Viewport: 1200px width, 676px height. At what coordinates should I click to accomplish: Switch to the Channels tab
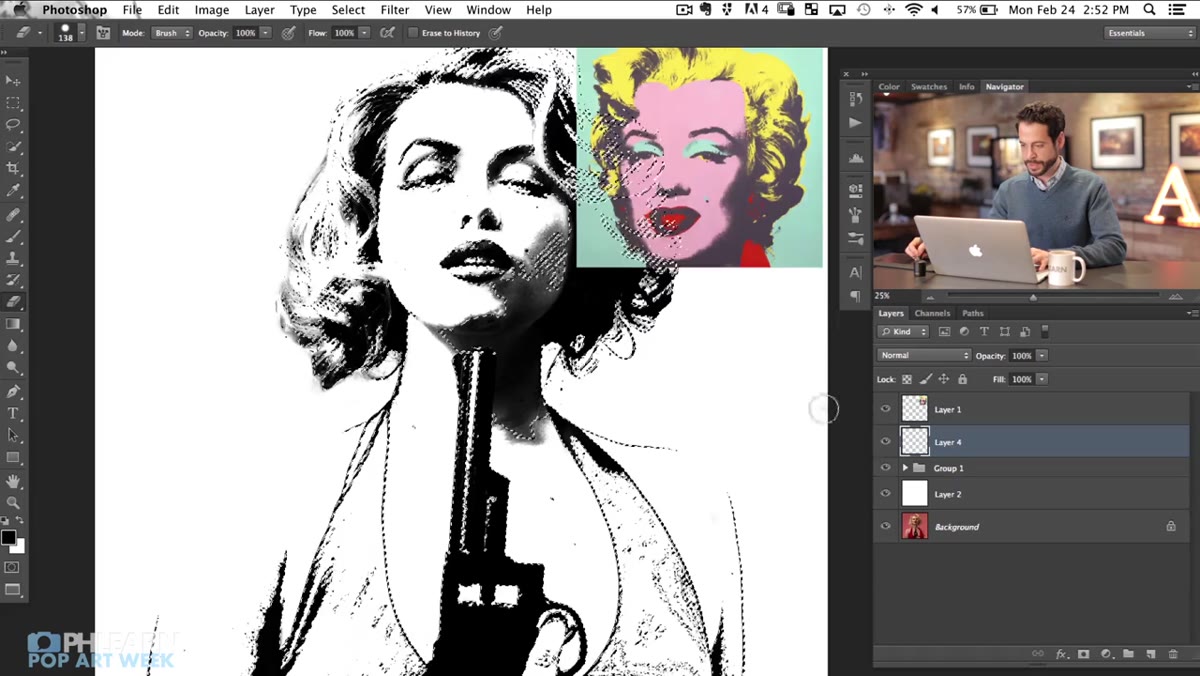coord(932,313)
